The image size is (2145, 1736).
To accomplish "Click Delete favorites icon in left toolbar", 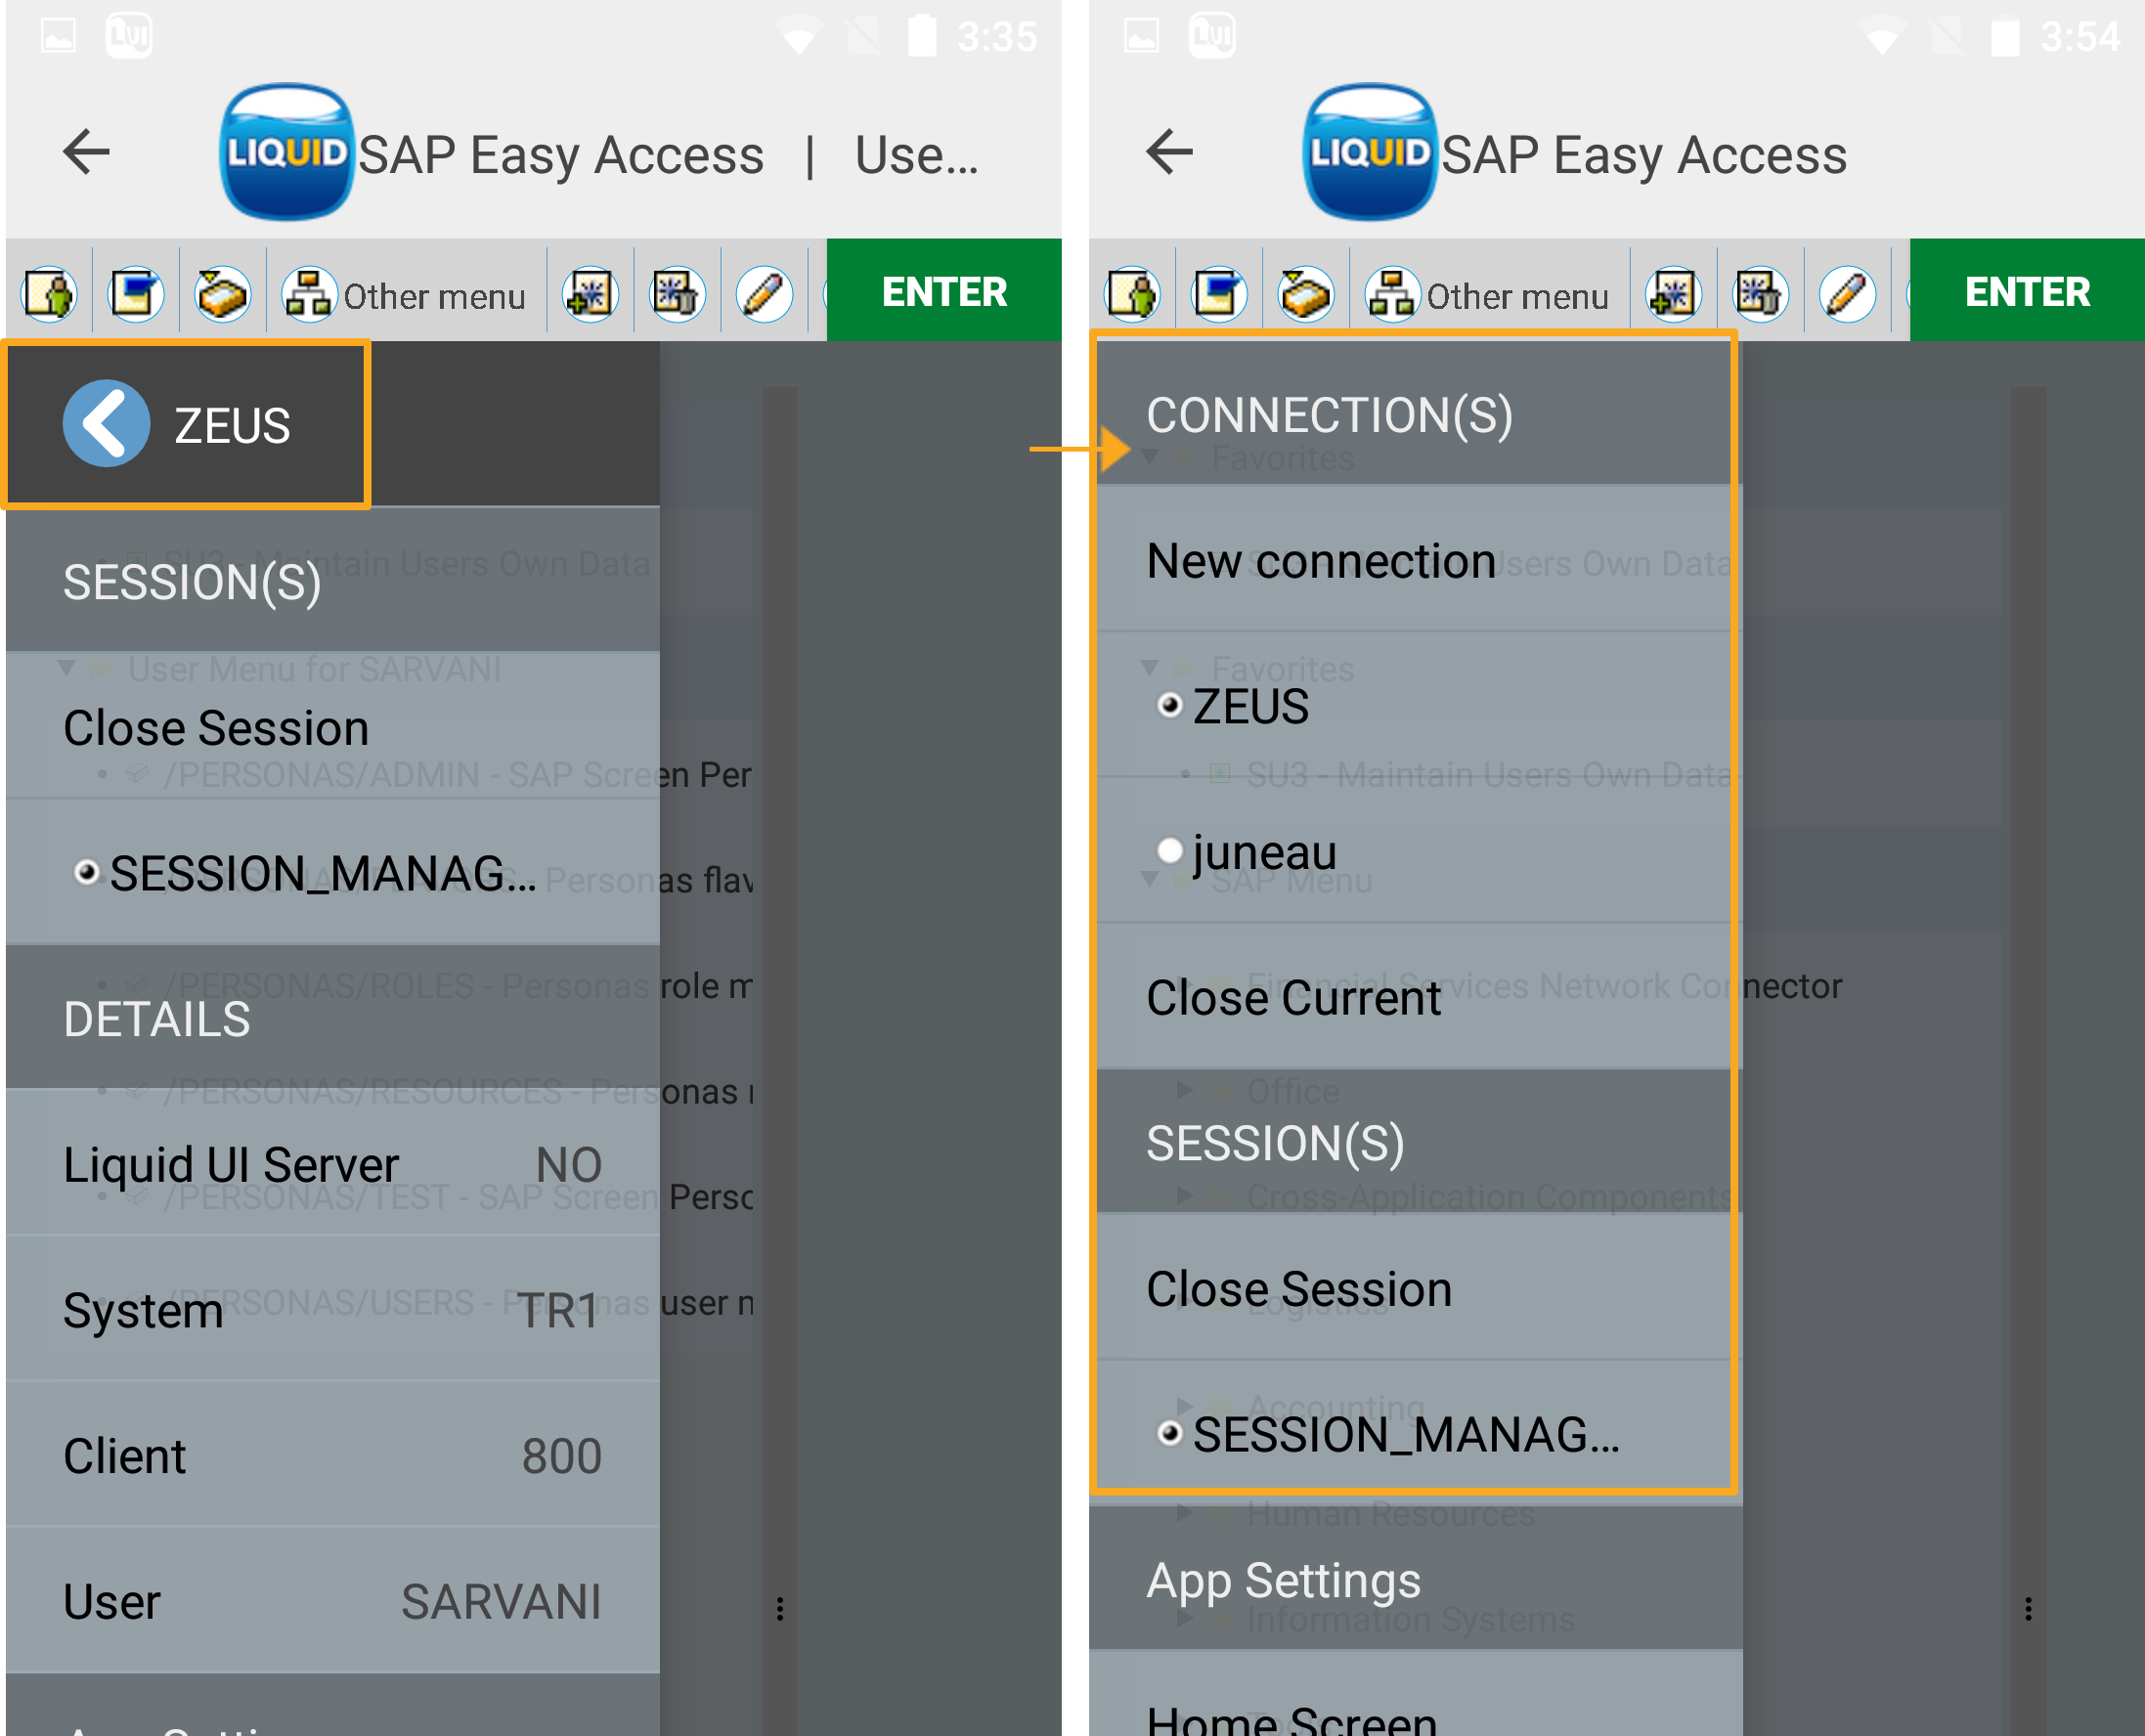I will [x=677, y=294].
